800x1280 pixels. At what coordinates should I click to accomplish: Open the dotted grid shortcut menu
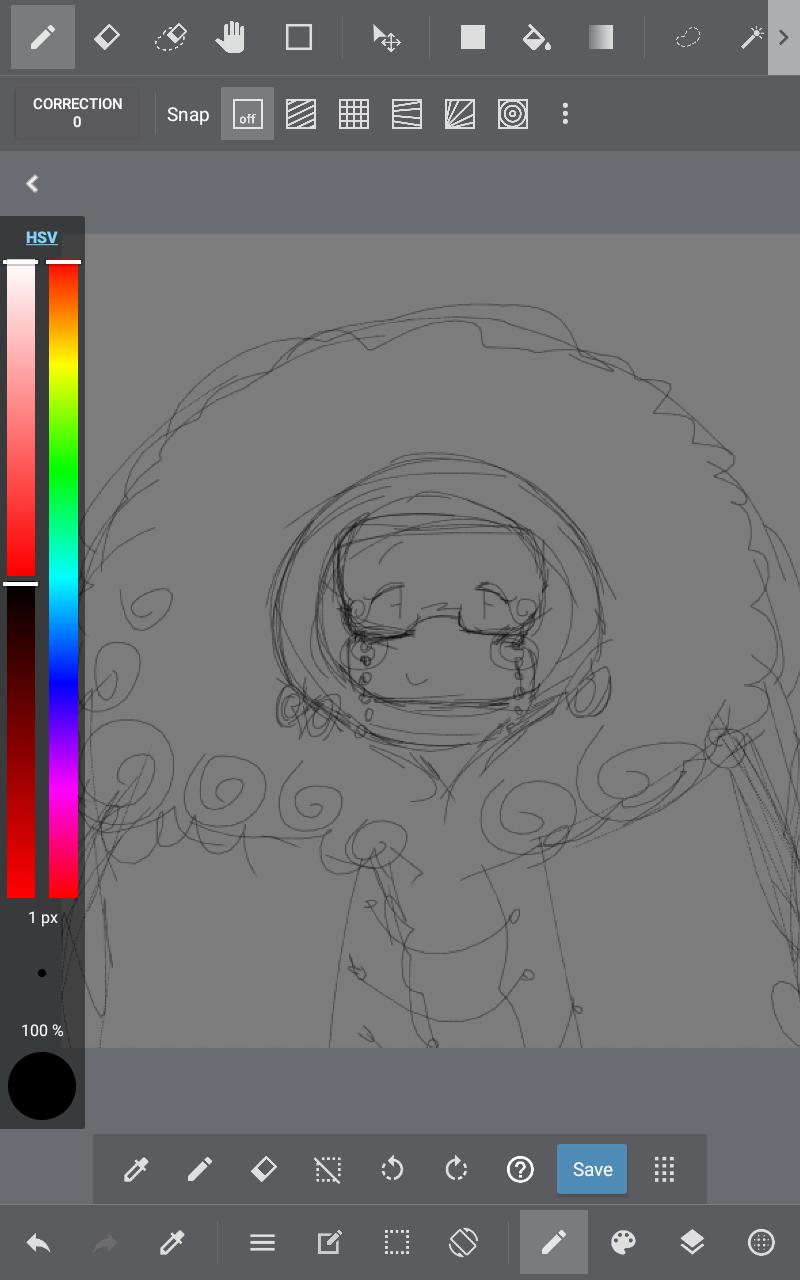[664, 1169]
